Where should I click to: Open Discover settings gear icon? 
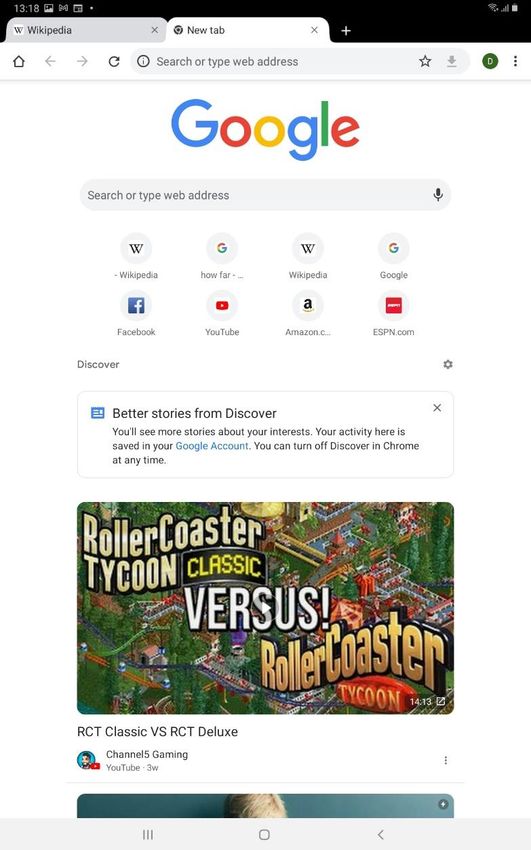[x=448, y=364]
